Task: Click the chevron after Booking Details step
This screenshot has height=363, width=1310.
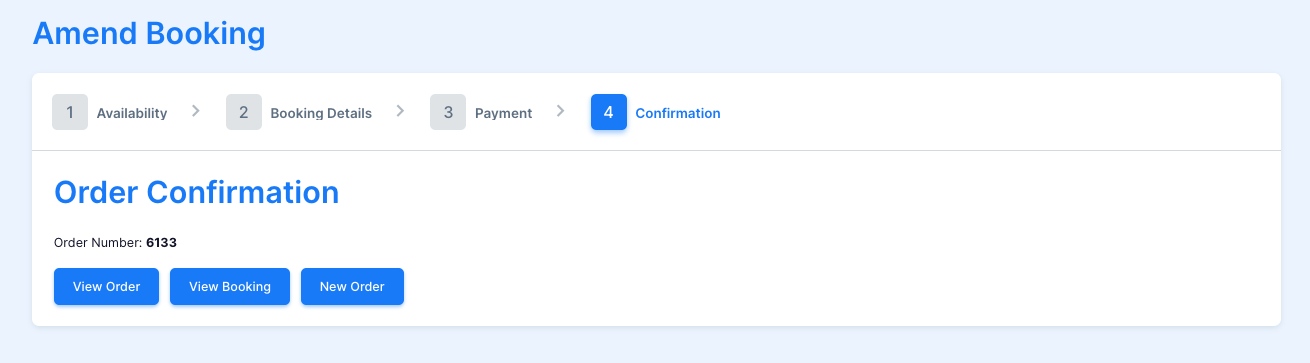Action: click(400, 110)
